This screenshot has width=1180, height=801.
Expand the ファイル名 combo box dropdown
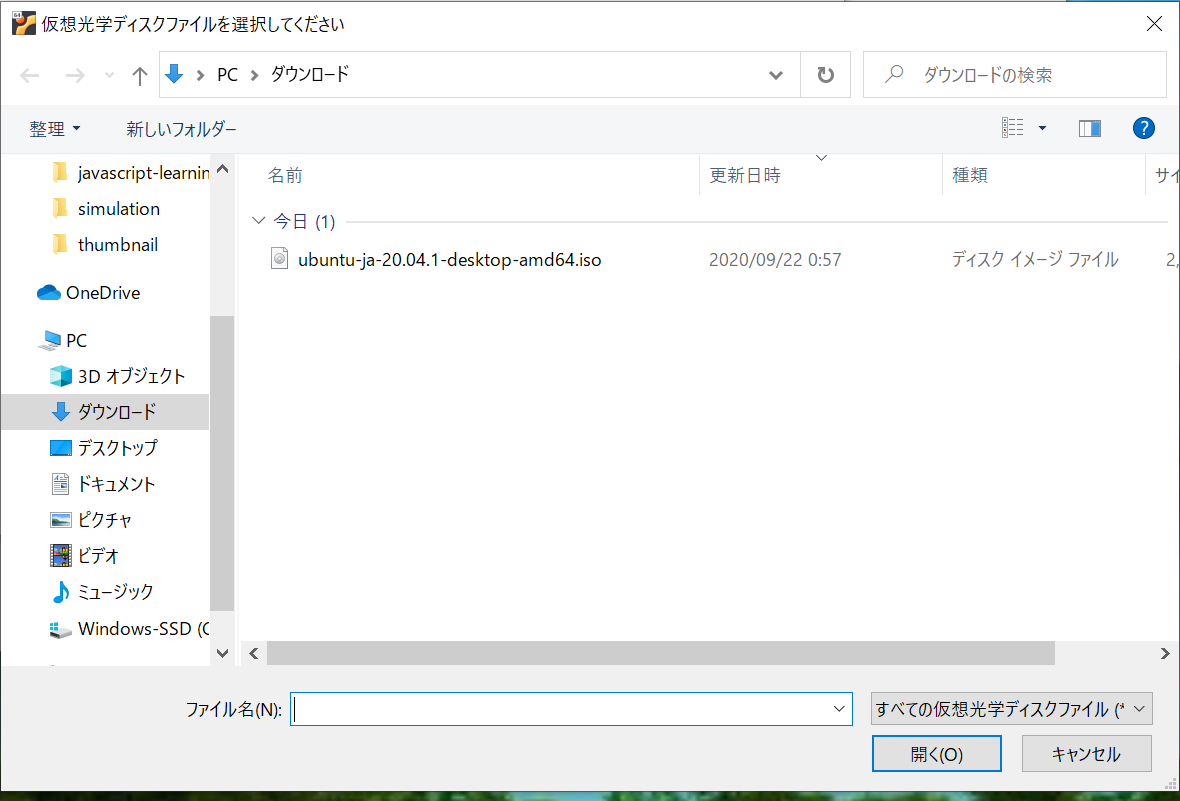[x=839, y=709]
